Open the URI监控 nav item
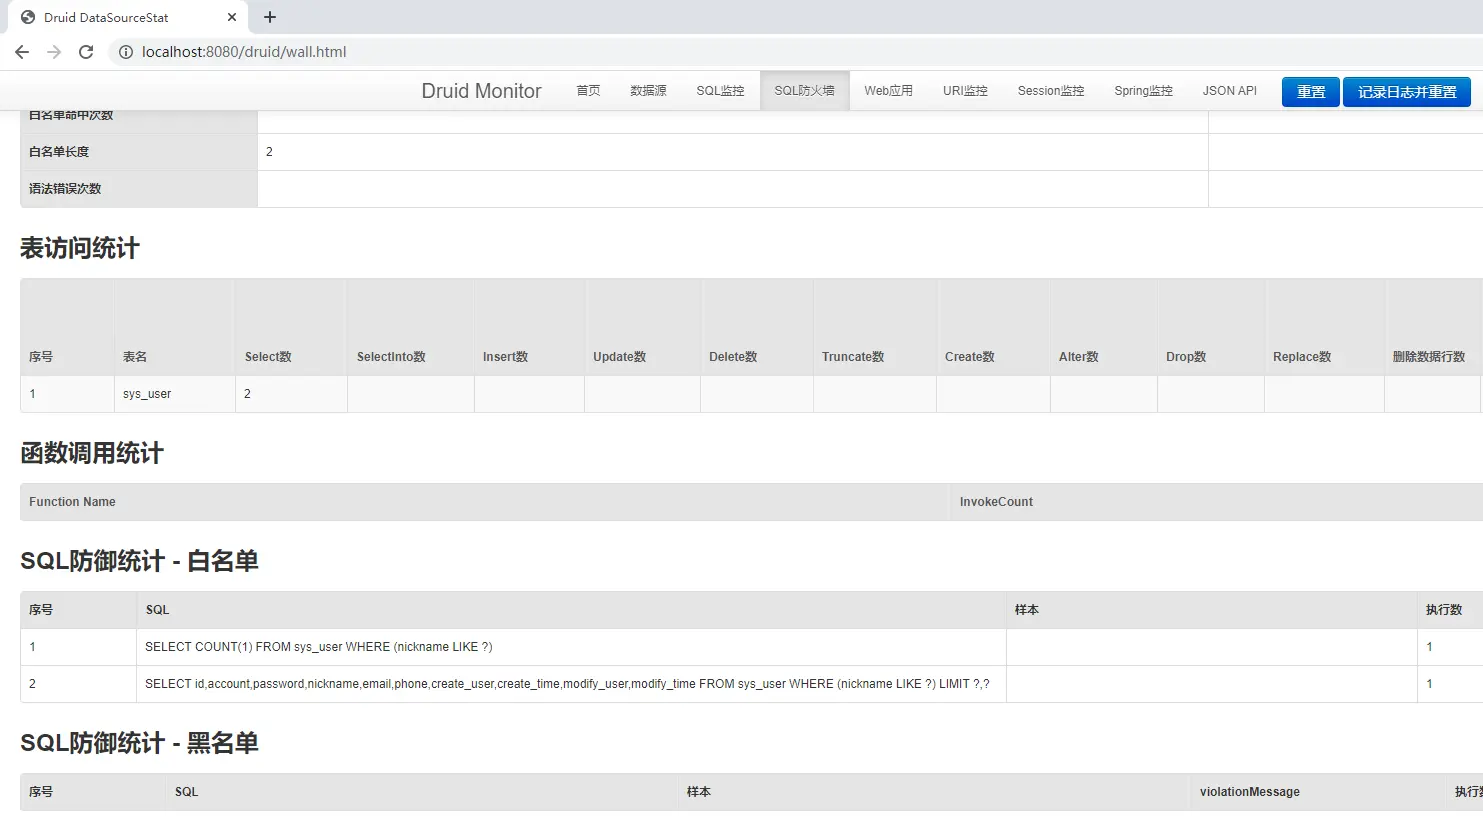This screenshot has height=833, width=1483. click(965, 91)
